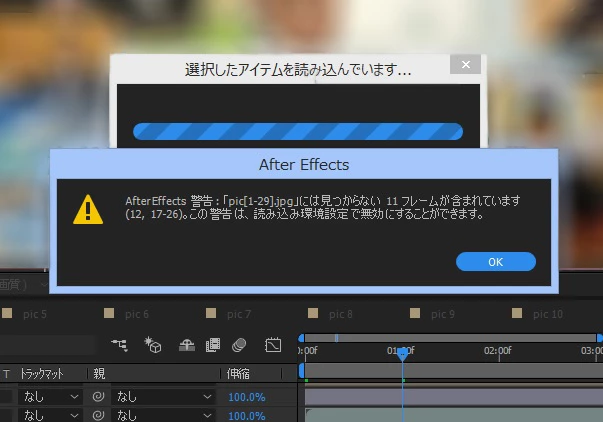Open second layer's track matte なし dropdown
Screen dimensions: 603x422
50,415
